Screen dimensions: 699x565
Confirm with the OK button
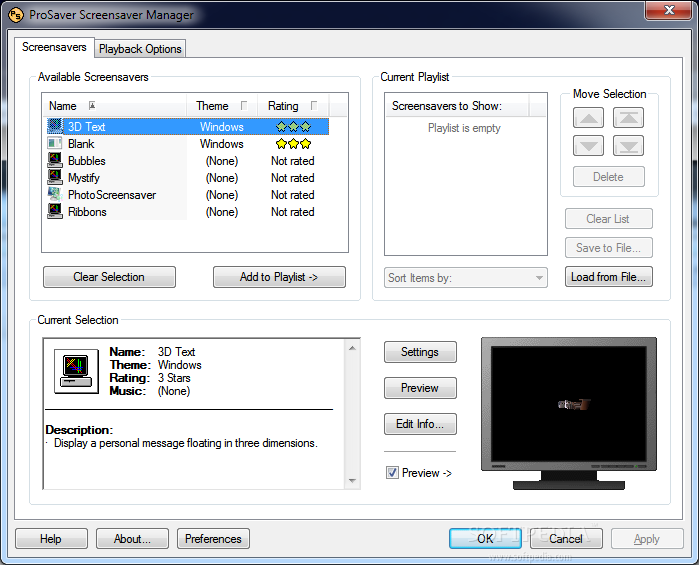(485, 539)
